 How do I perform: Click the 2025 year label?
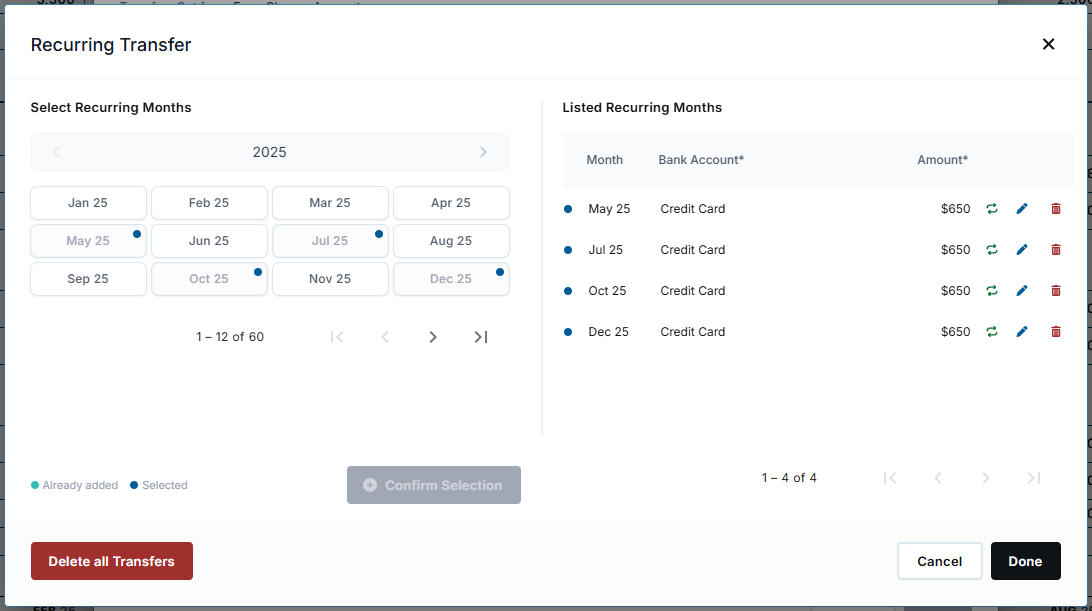click(x=270, y=152)
